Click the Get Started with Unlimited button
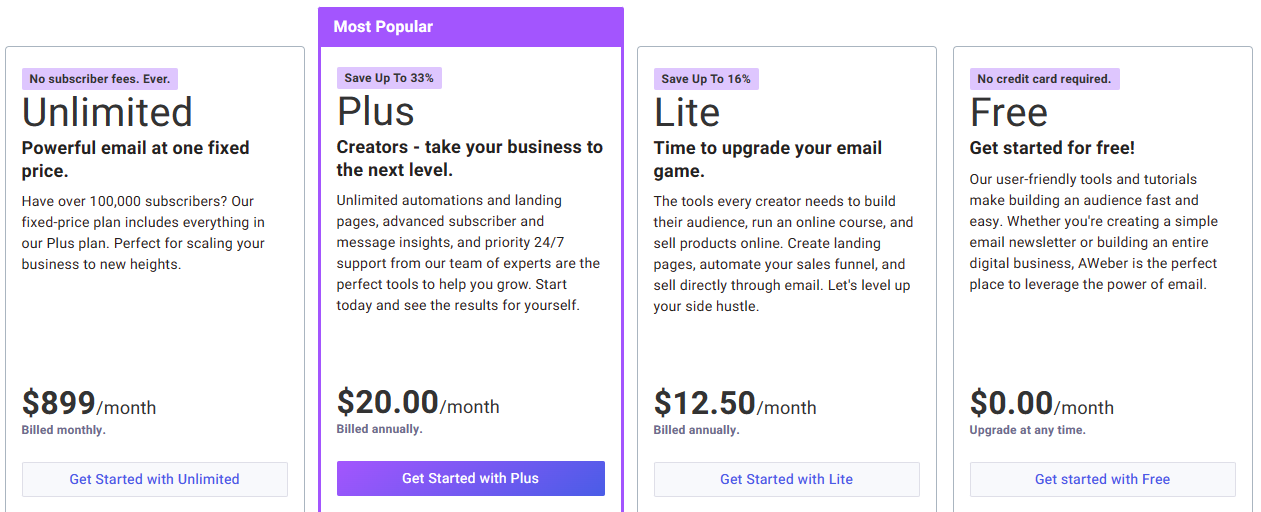1261x512 pixels. click(x=155, y=479)
